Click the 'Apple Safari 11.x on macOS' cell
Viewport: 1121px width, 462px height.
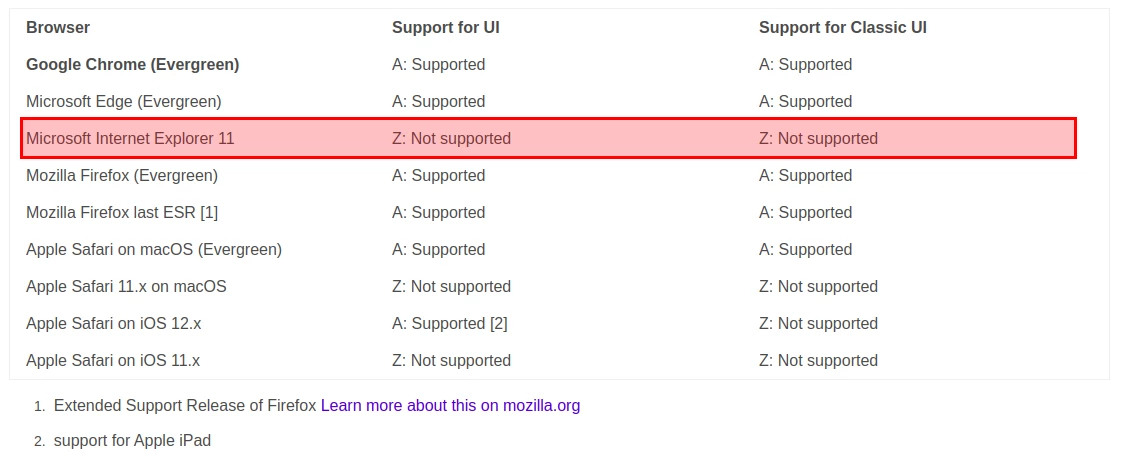tap(126, 286)
